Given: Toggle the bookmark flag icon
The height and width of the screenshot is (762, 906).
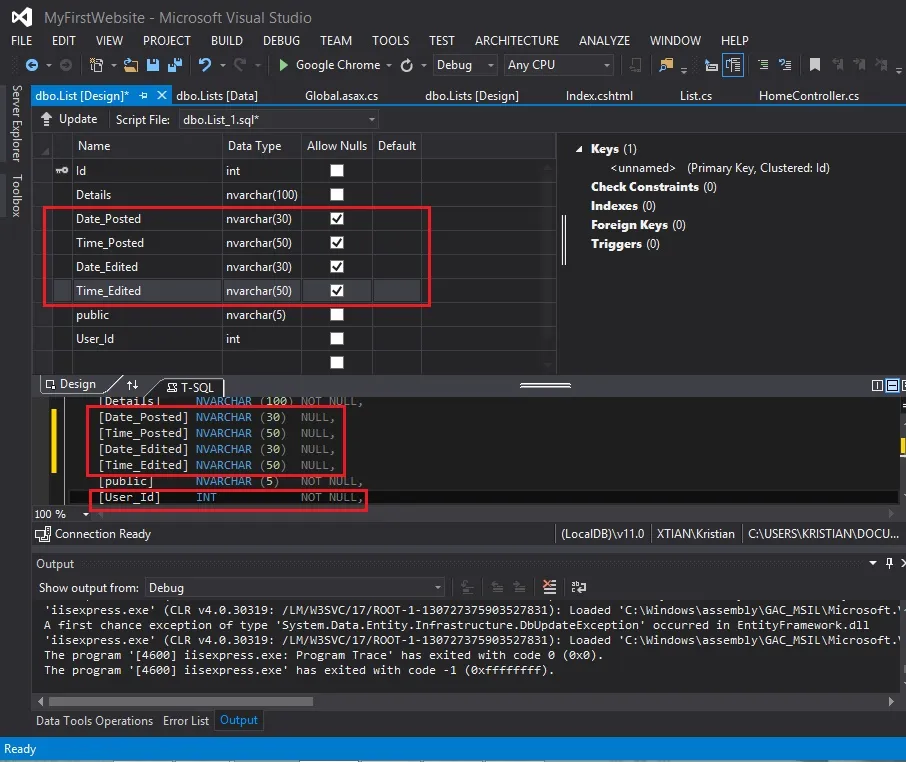Looking at the screenshot, I should [815, 65].
